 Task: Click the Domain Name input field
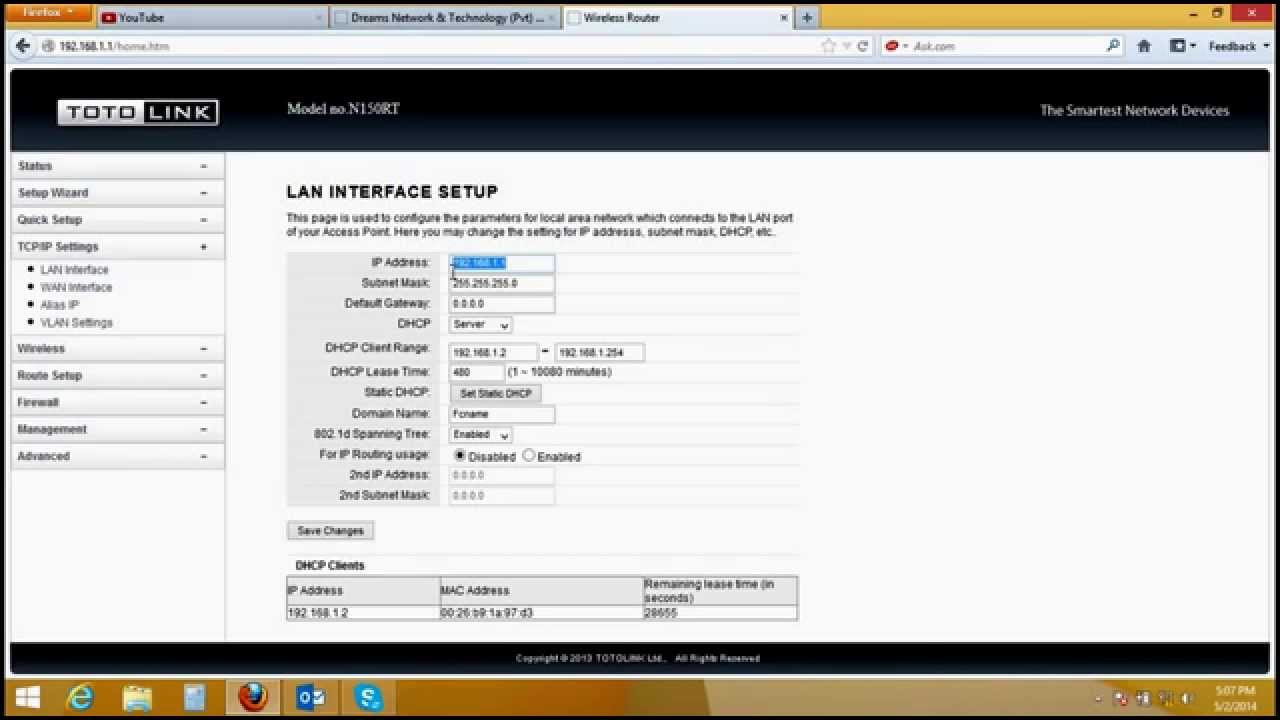point(502,414)
